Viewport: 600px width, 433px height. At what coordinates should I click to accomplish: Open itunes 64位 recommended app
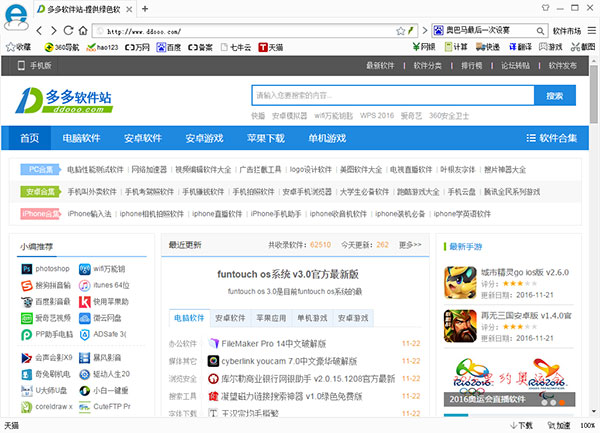click(104, 285)
